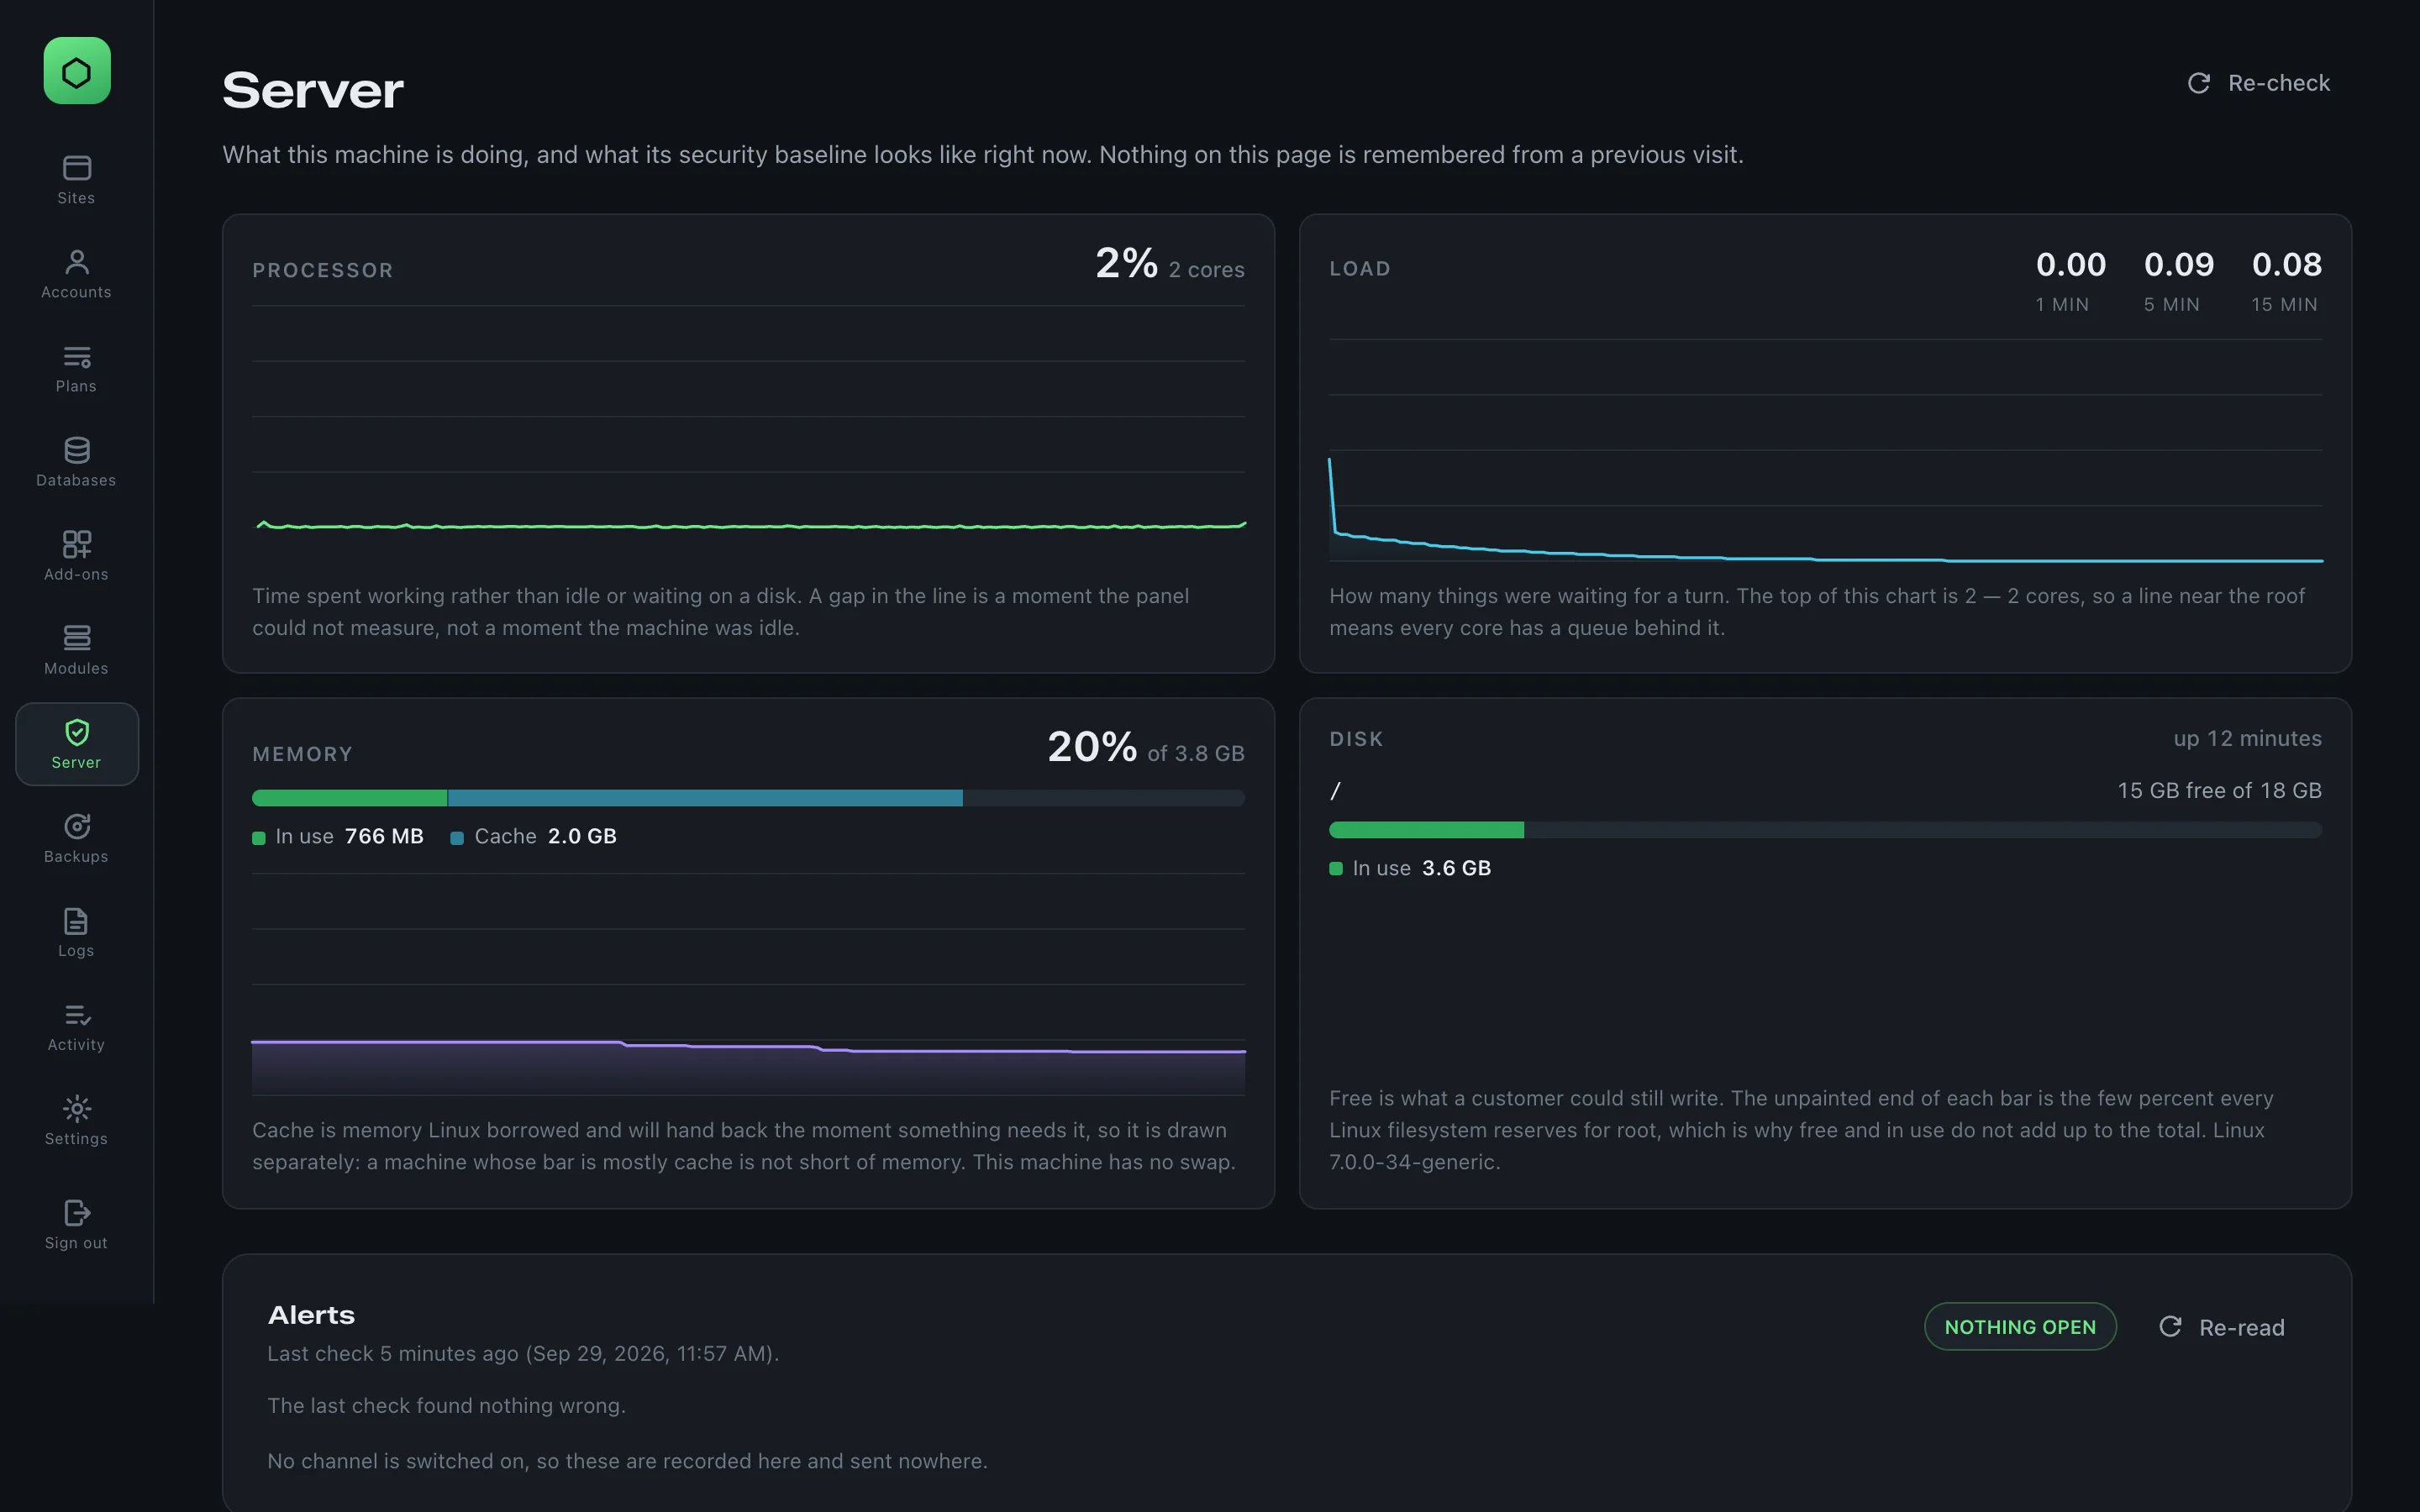Click the 'up 12 minutes' uptime text
This screenshot has height=1512, width=2420.
(x=2247, y=739)
